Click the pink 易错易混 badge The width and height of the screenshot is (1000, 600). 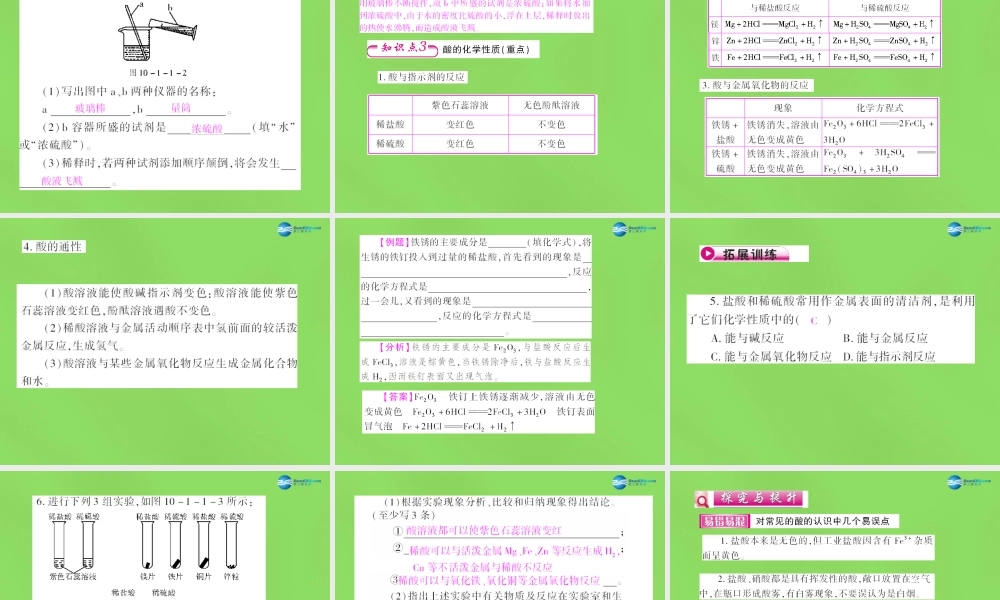point(724,519)
